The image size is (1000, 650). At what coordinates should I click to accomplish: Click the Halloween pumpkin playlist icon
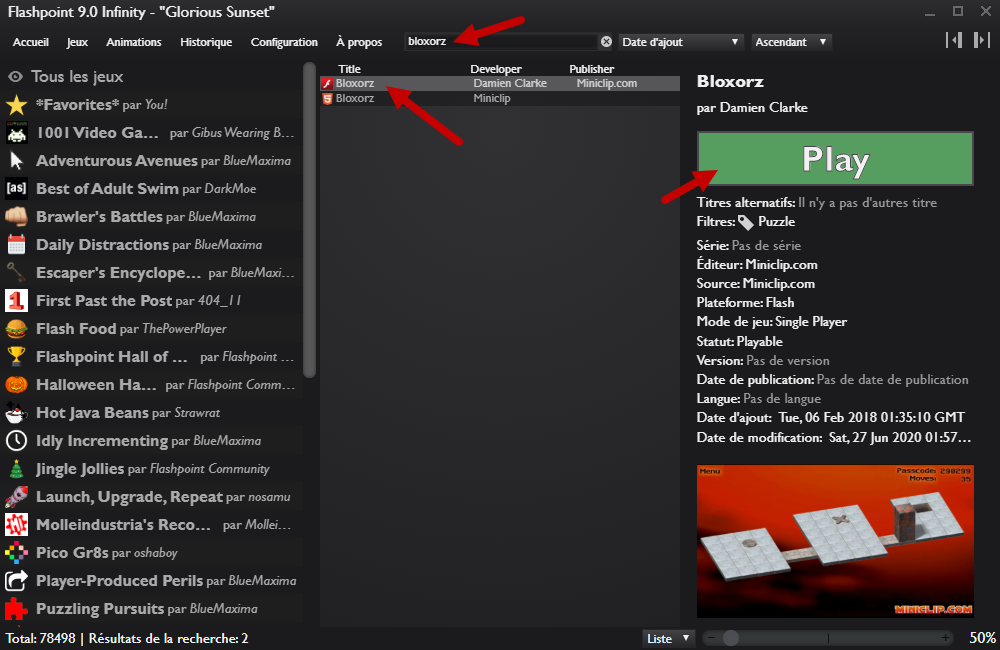pos(17,385)
